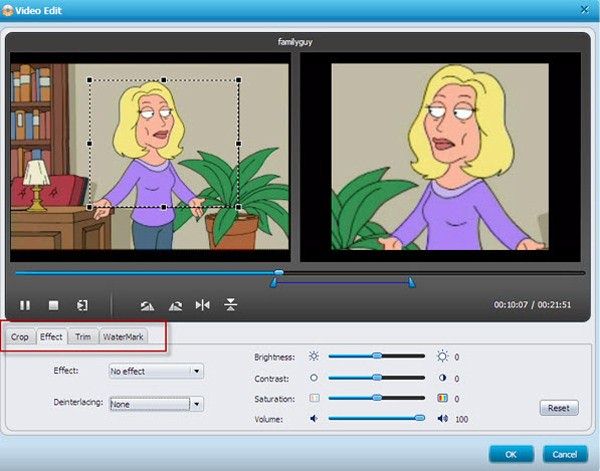
Task: Click the 'Volume:' label
Action: tap(269, 419)
